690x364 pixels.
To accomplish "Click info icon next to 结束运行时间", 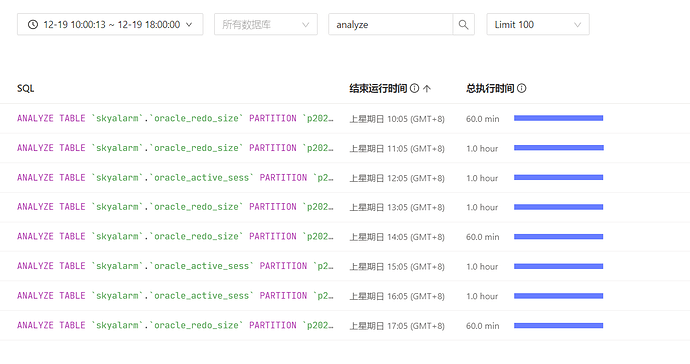I will pyautogui.click(x=415, y=88).
